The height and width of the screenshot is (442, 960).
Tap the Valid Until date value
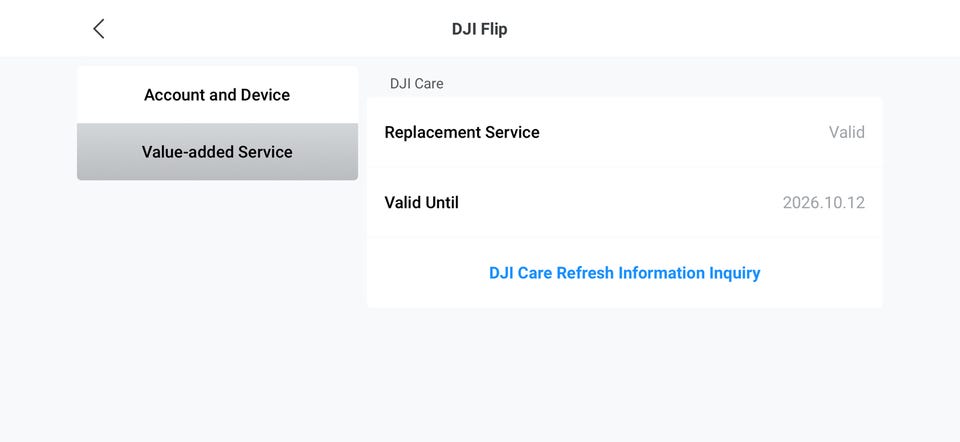[823, 202]
